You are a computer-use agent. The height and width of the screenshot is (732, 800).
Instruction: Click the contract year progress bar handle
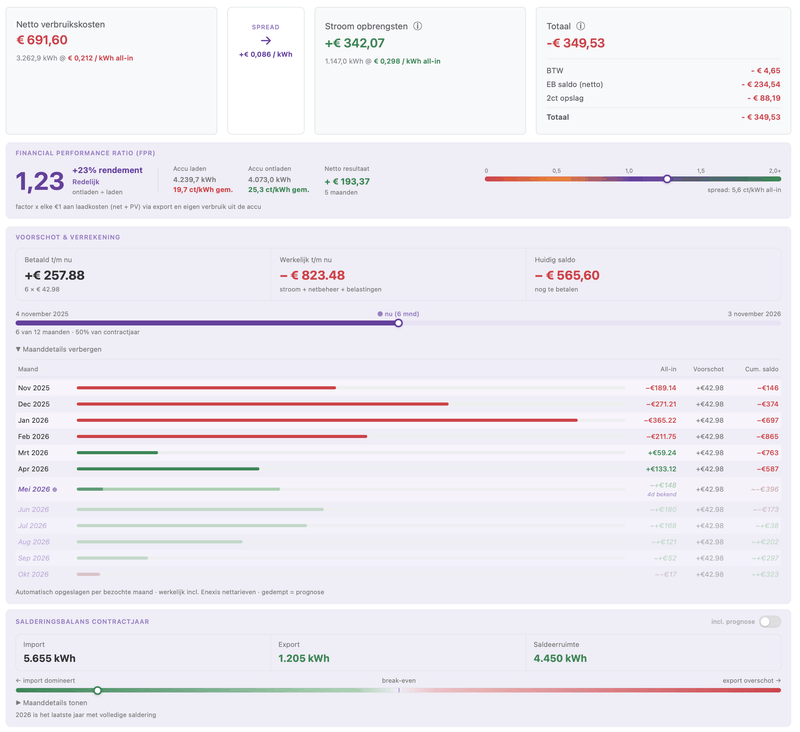[x=398, y=323]
